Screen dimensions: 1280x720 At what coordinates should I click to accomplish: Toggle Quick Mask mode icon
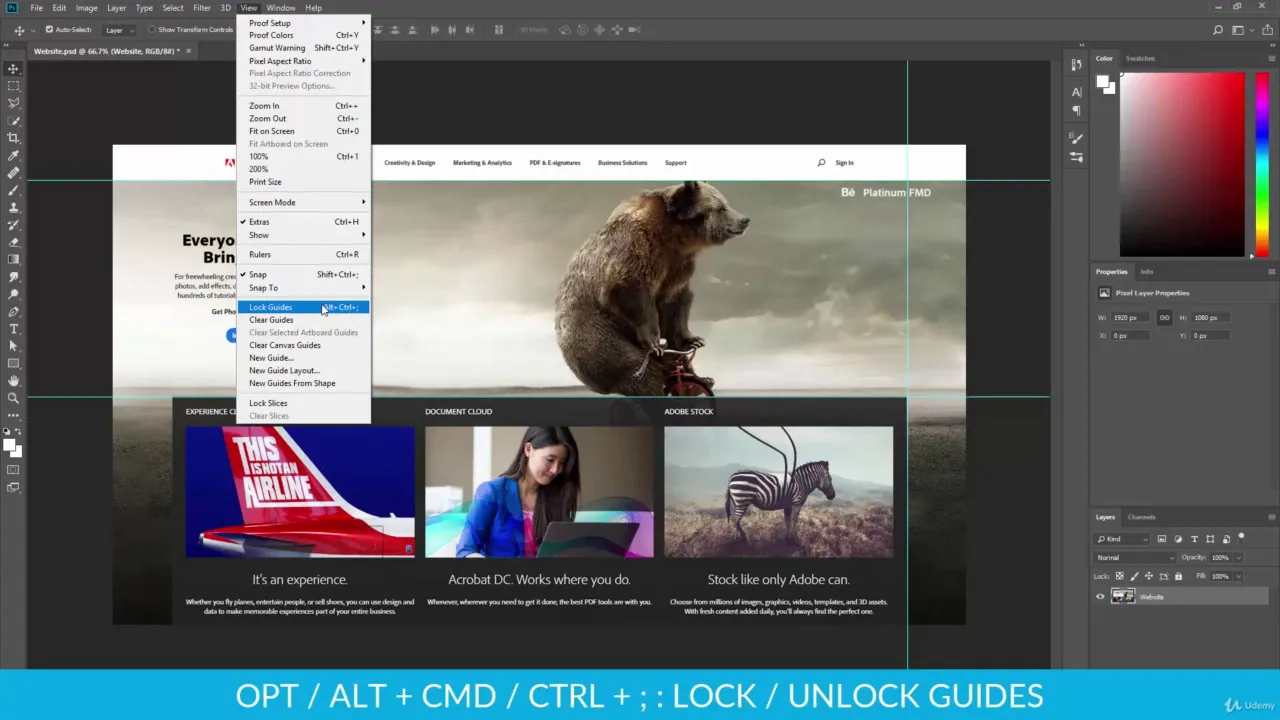pos(14,470)
